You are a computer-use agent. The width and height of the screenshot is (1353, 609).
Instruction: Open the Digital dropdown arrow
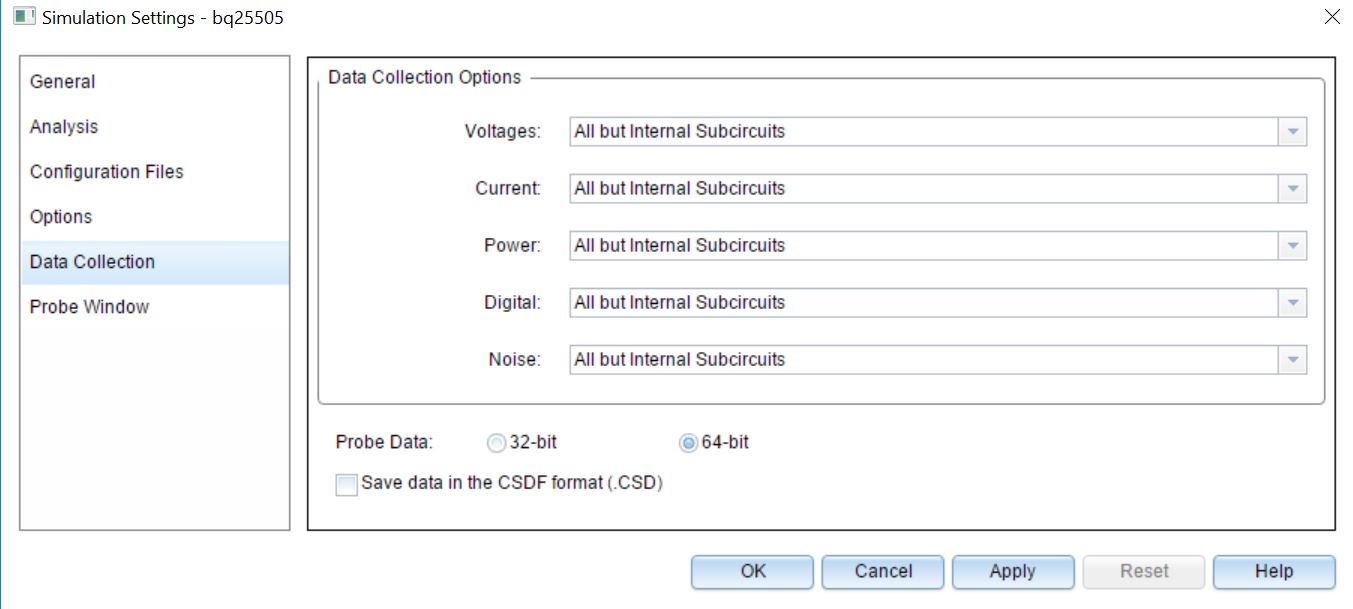click(x=1292, y=303)
